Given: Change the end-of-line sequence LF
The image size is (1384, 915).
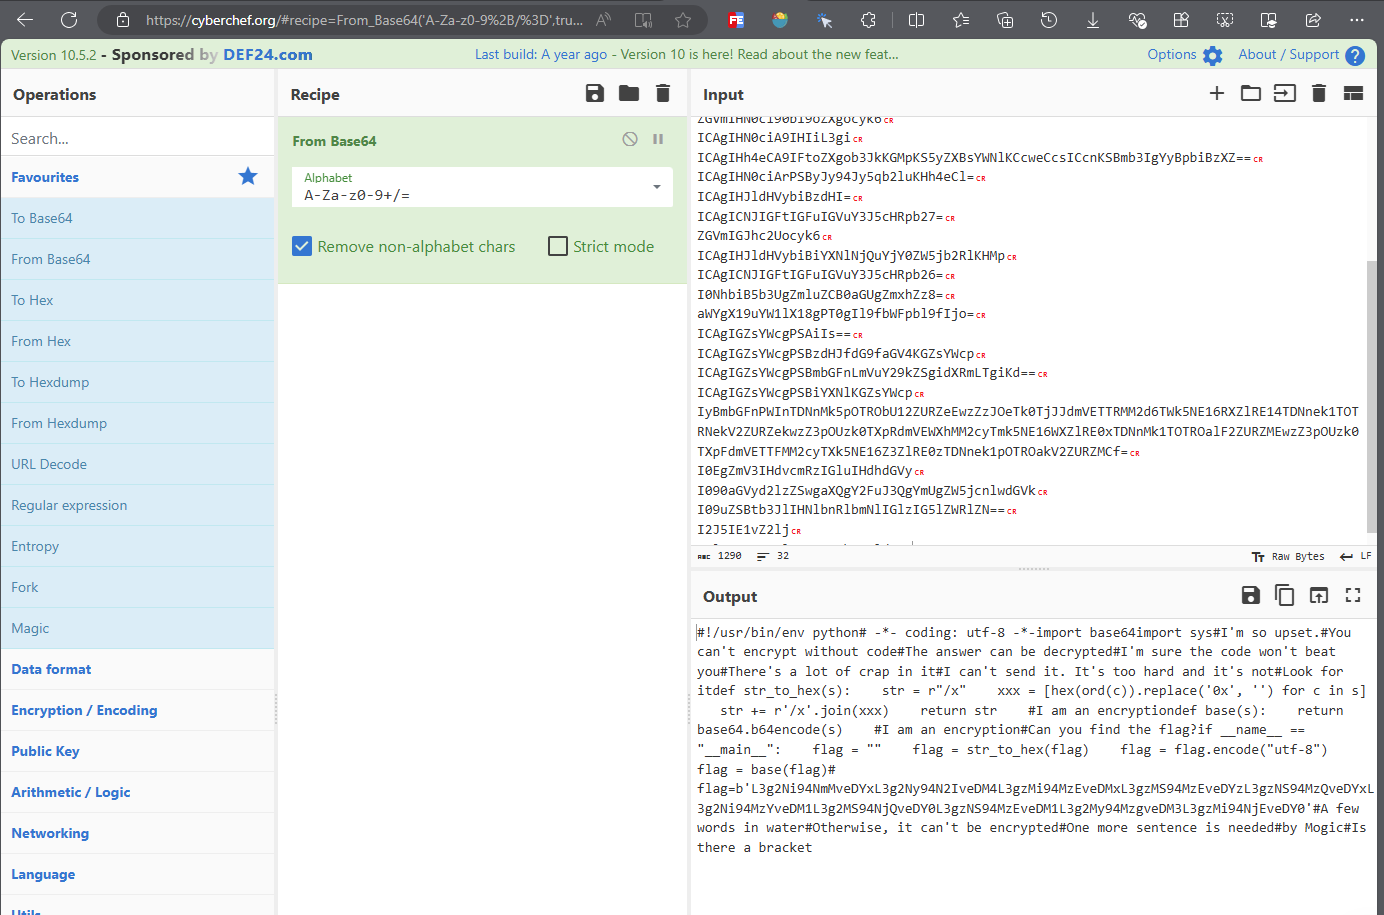Looking at the screenshot, I should click(x=1356, y=556).
